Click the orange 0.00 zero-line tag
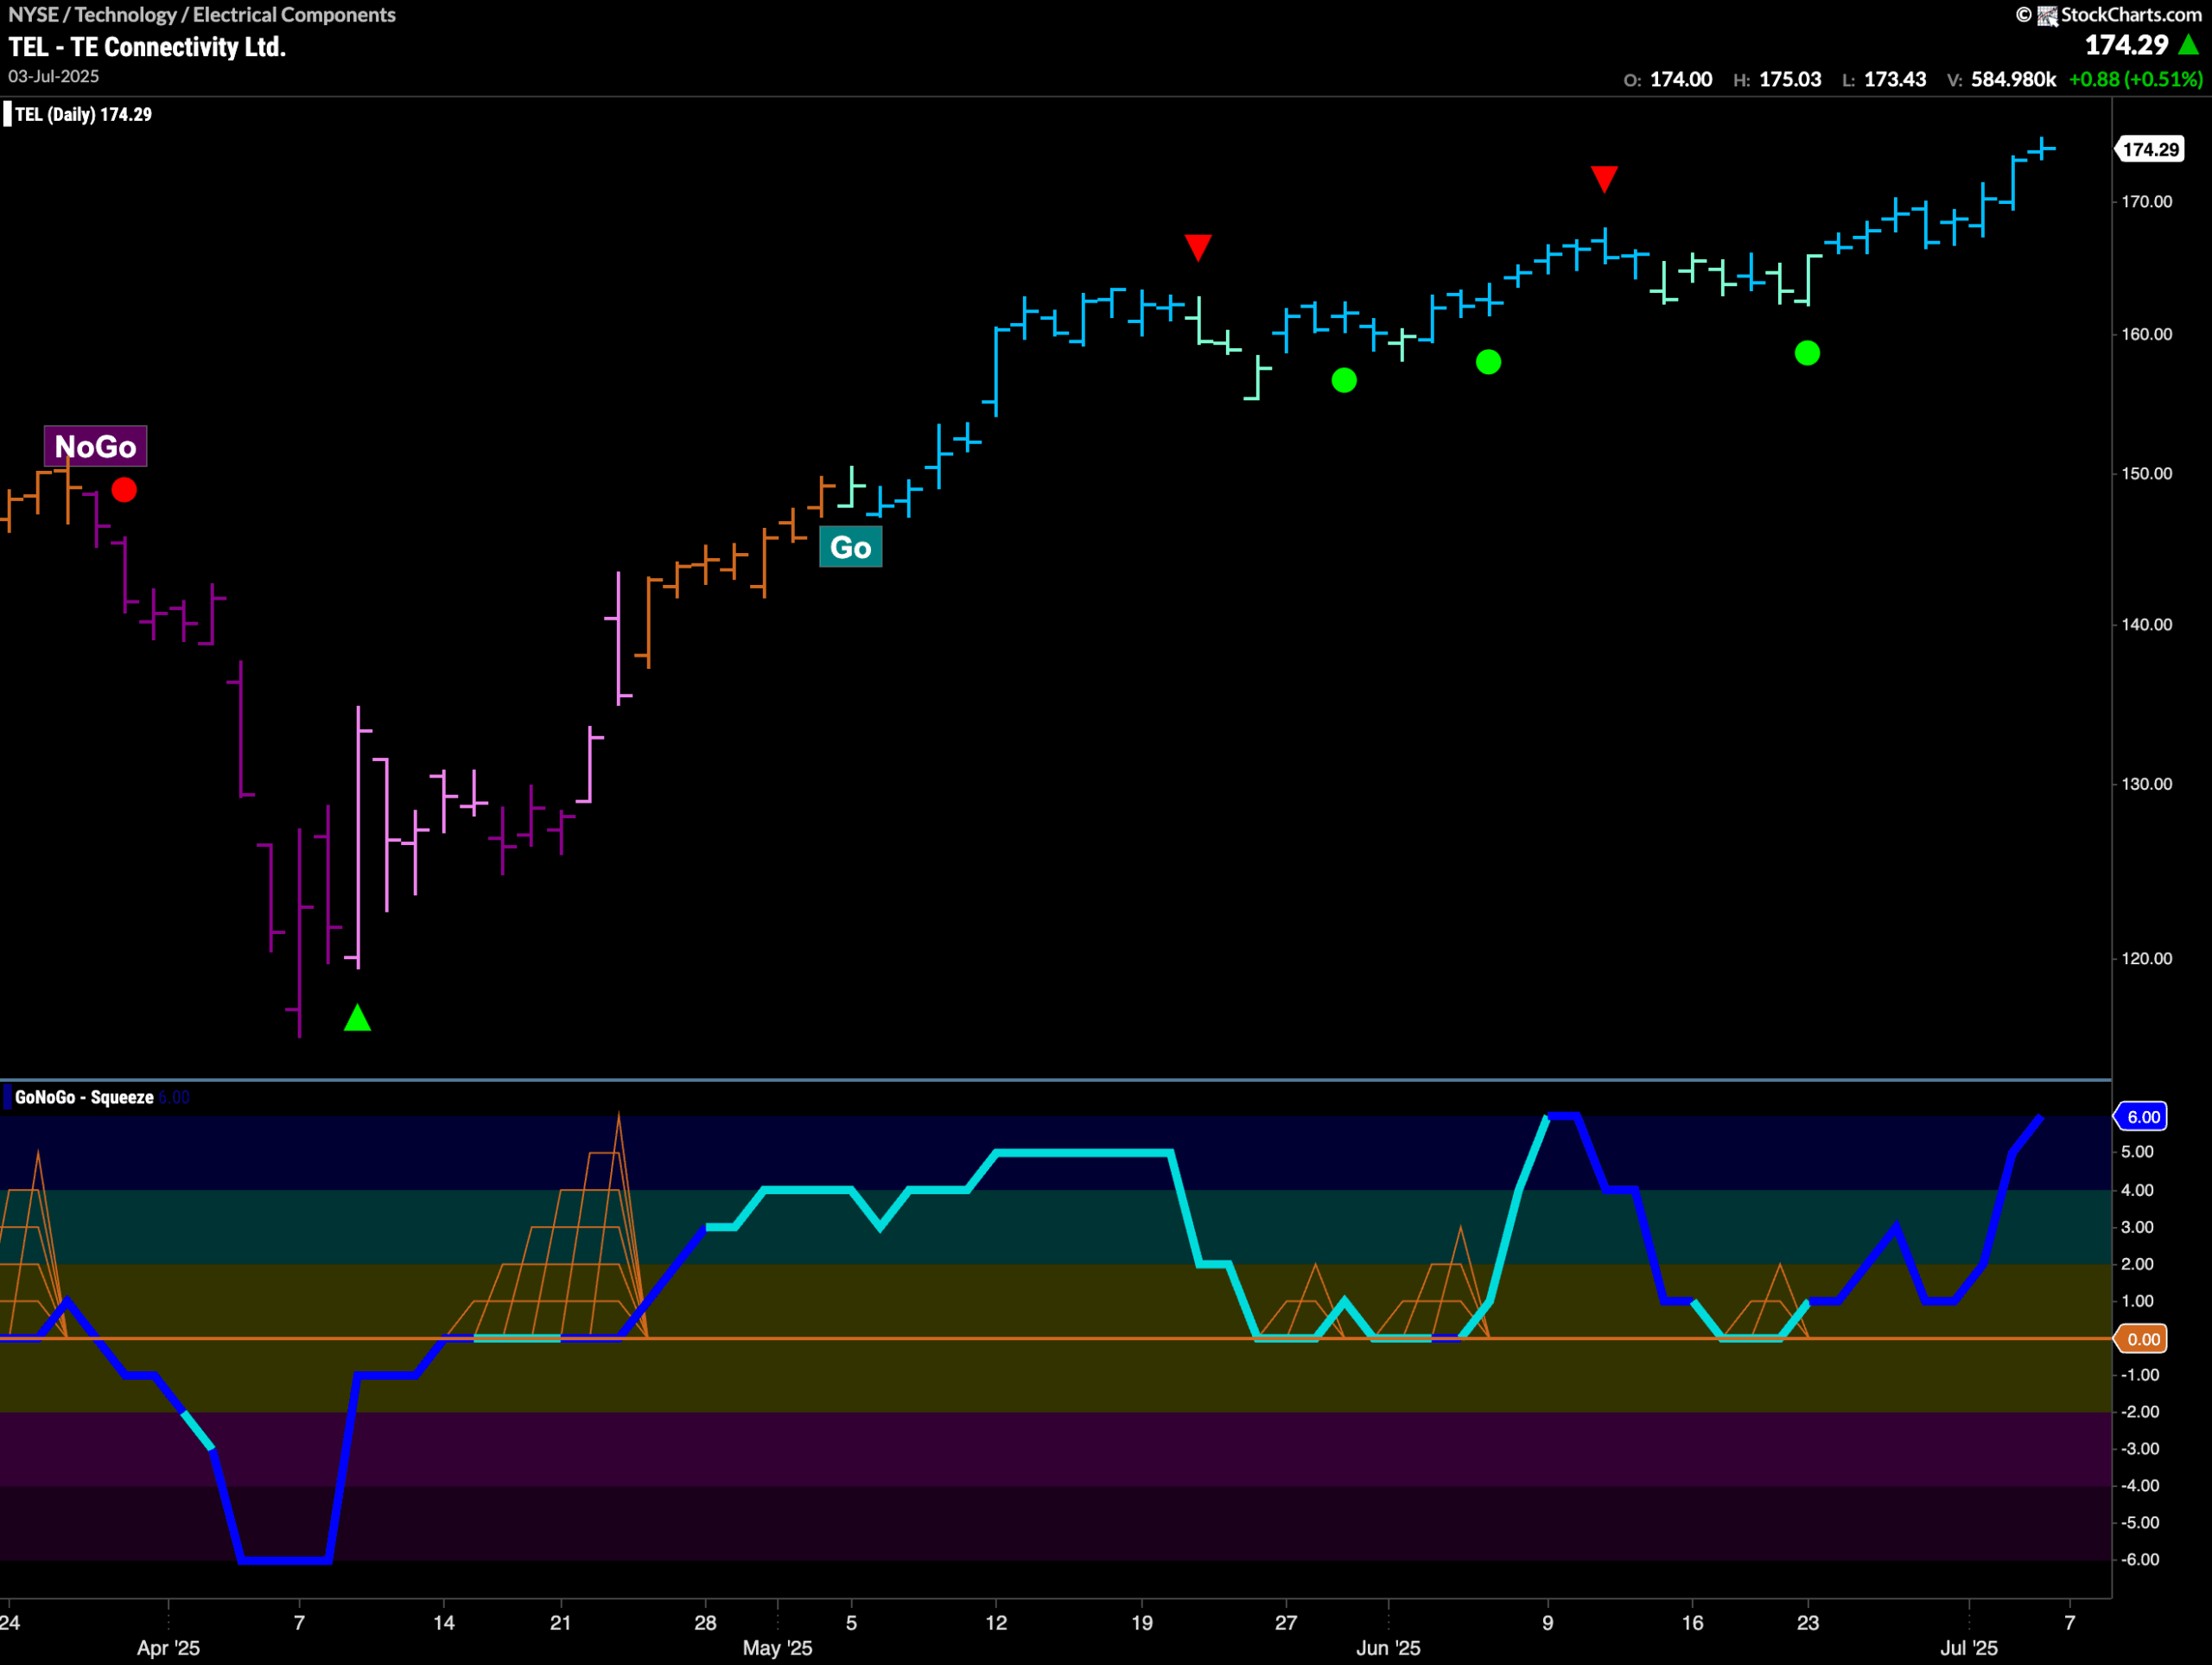The image size is (2212, 1665). tap(2142, 1339)
